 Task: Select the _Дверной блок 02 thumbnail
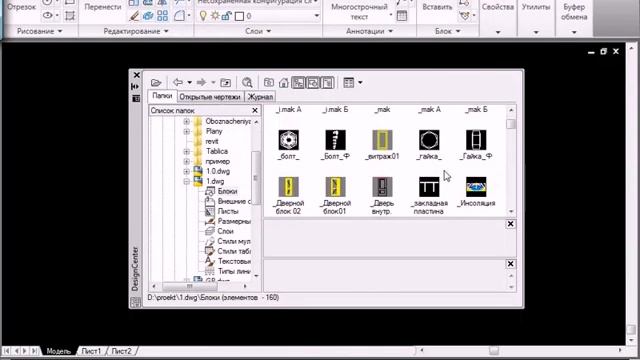click(289, 187)
